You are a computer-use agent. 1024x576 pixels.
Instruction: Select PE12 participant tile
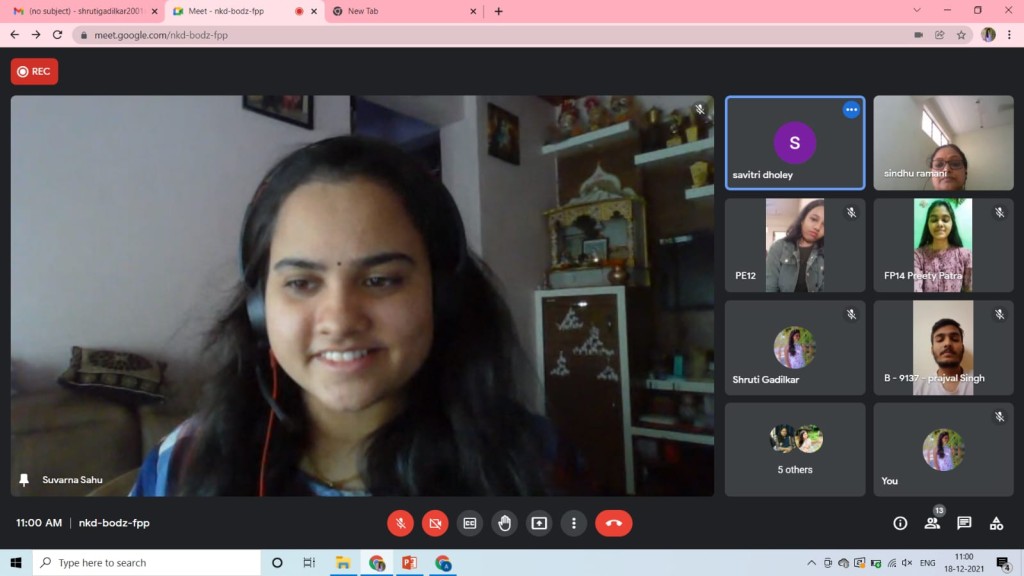click(795, 245)
